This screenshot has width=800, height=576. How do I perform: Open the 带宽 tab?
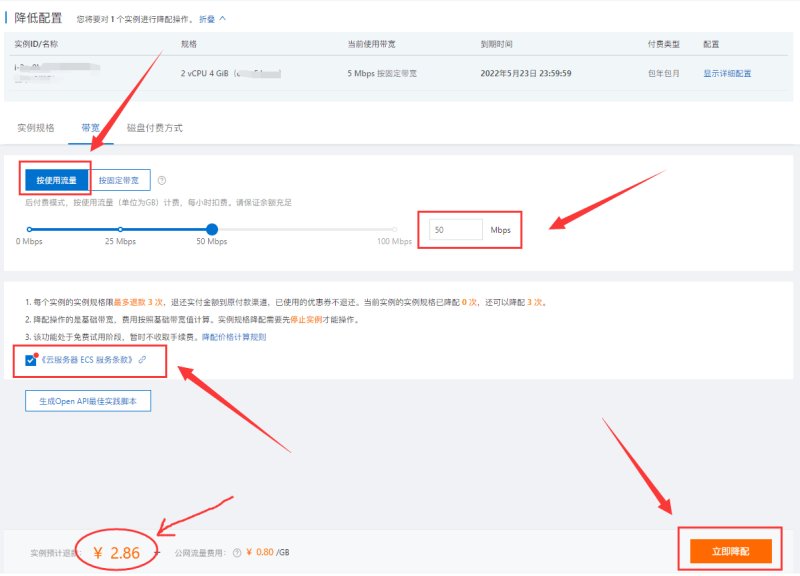(x=90, y=128)
